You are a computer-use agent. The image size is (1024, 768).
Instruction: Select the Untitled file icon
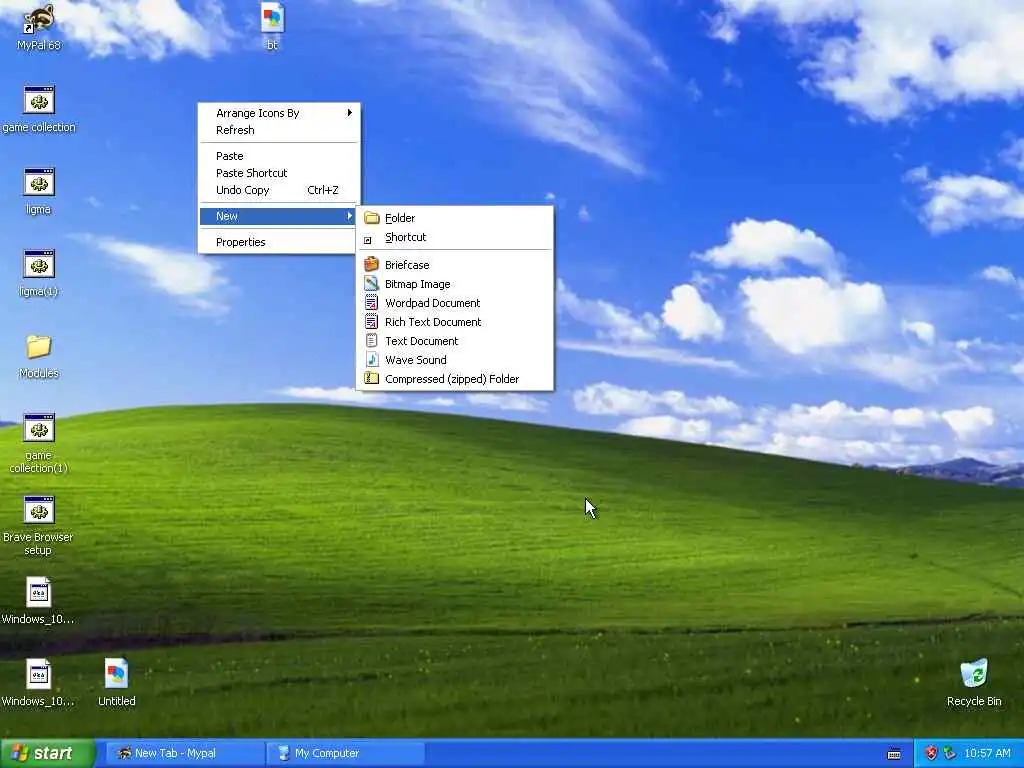(x=116, y=674)
